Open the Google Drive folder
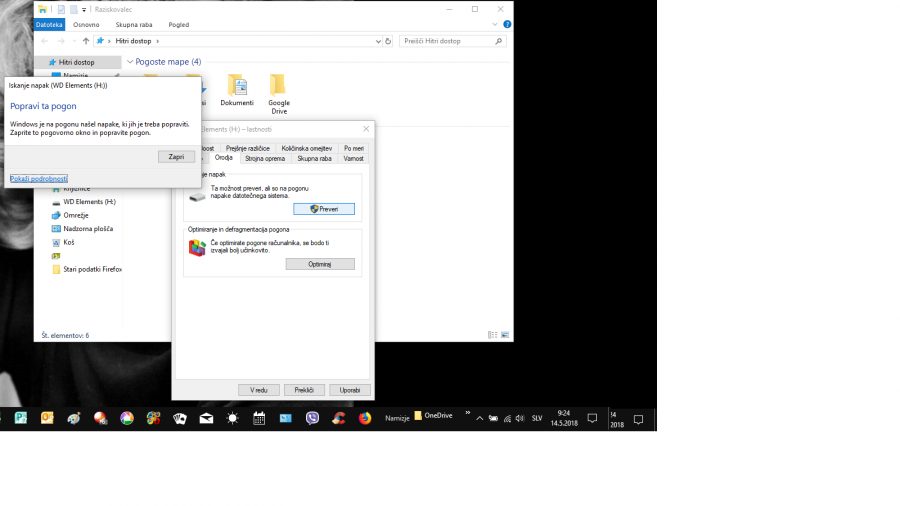This screenshot has width=900, height=506. click(278, 85)
